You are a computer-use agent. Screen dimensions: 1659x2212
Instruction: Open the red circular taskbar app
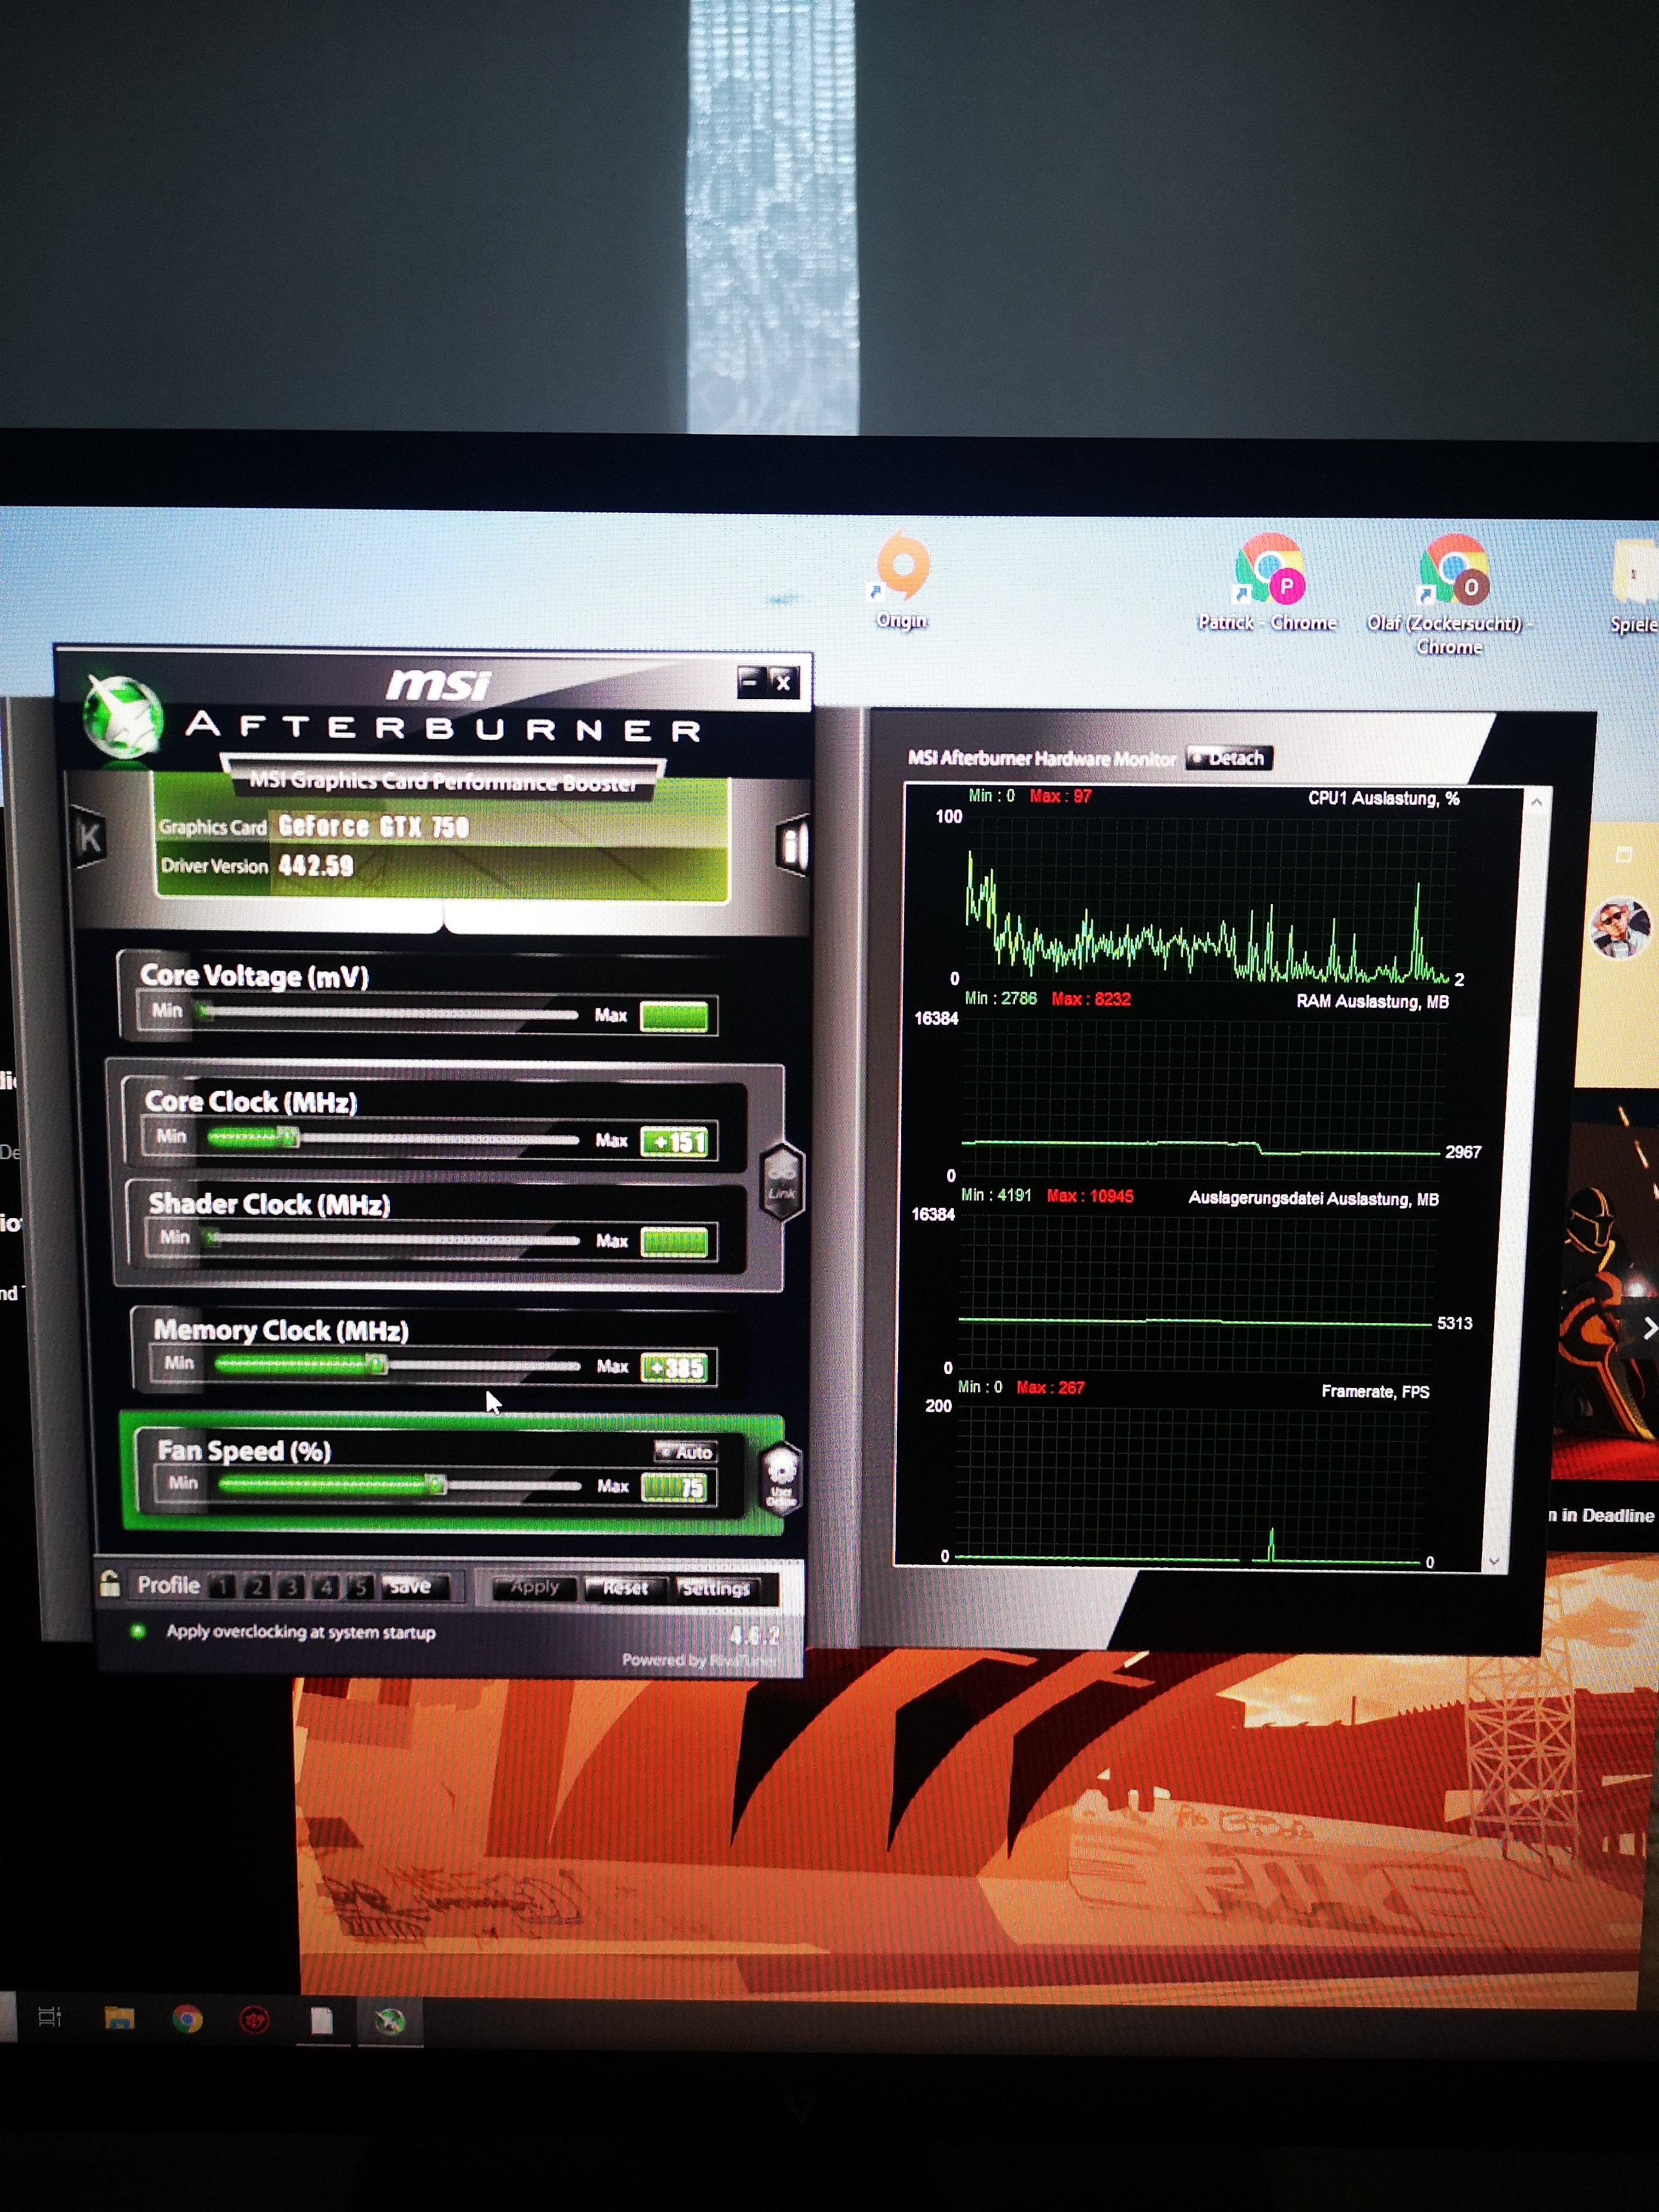coord(254,2021)
